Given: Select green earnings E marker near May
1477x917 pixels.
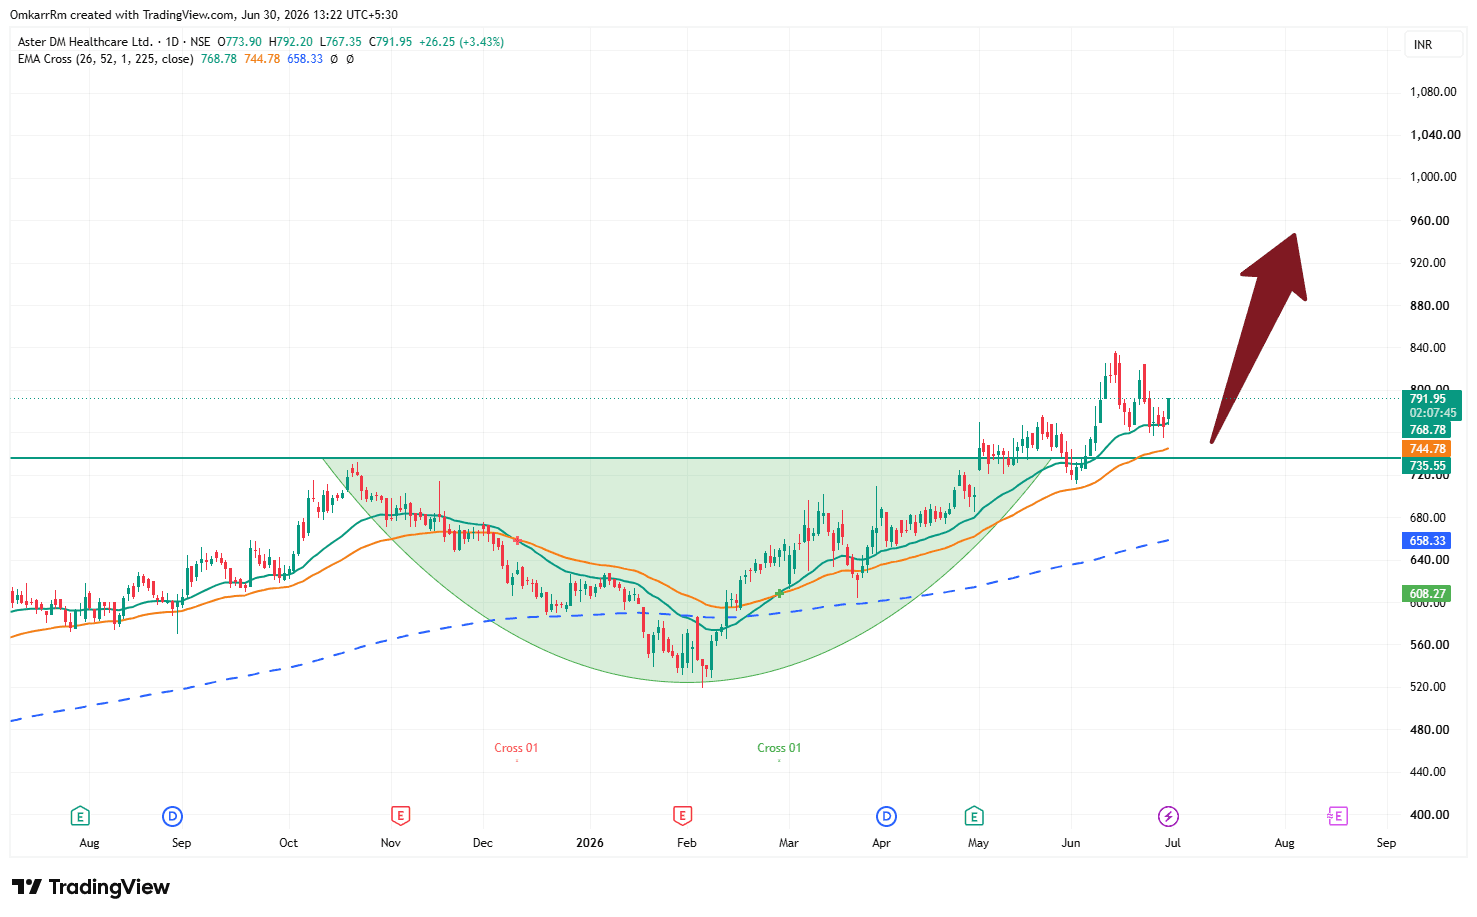Looking at the screenshot, I should 974,817.
